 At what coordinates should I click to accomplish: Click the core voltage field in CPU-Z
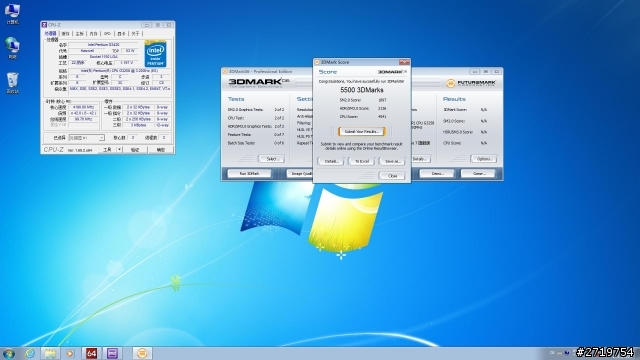(x=127, y=63)
